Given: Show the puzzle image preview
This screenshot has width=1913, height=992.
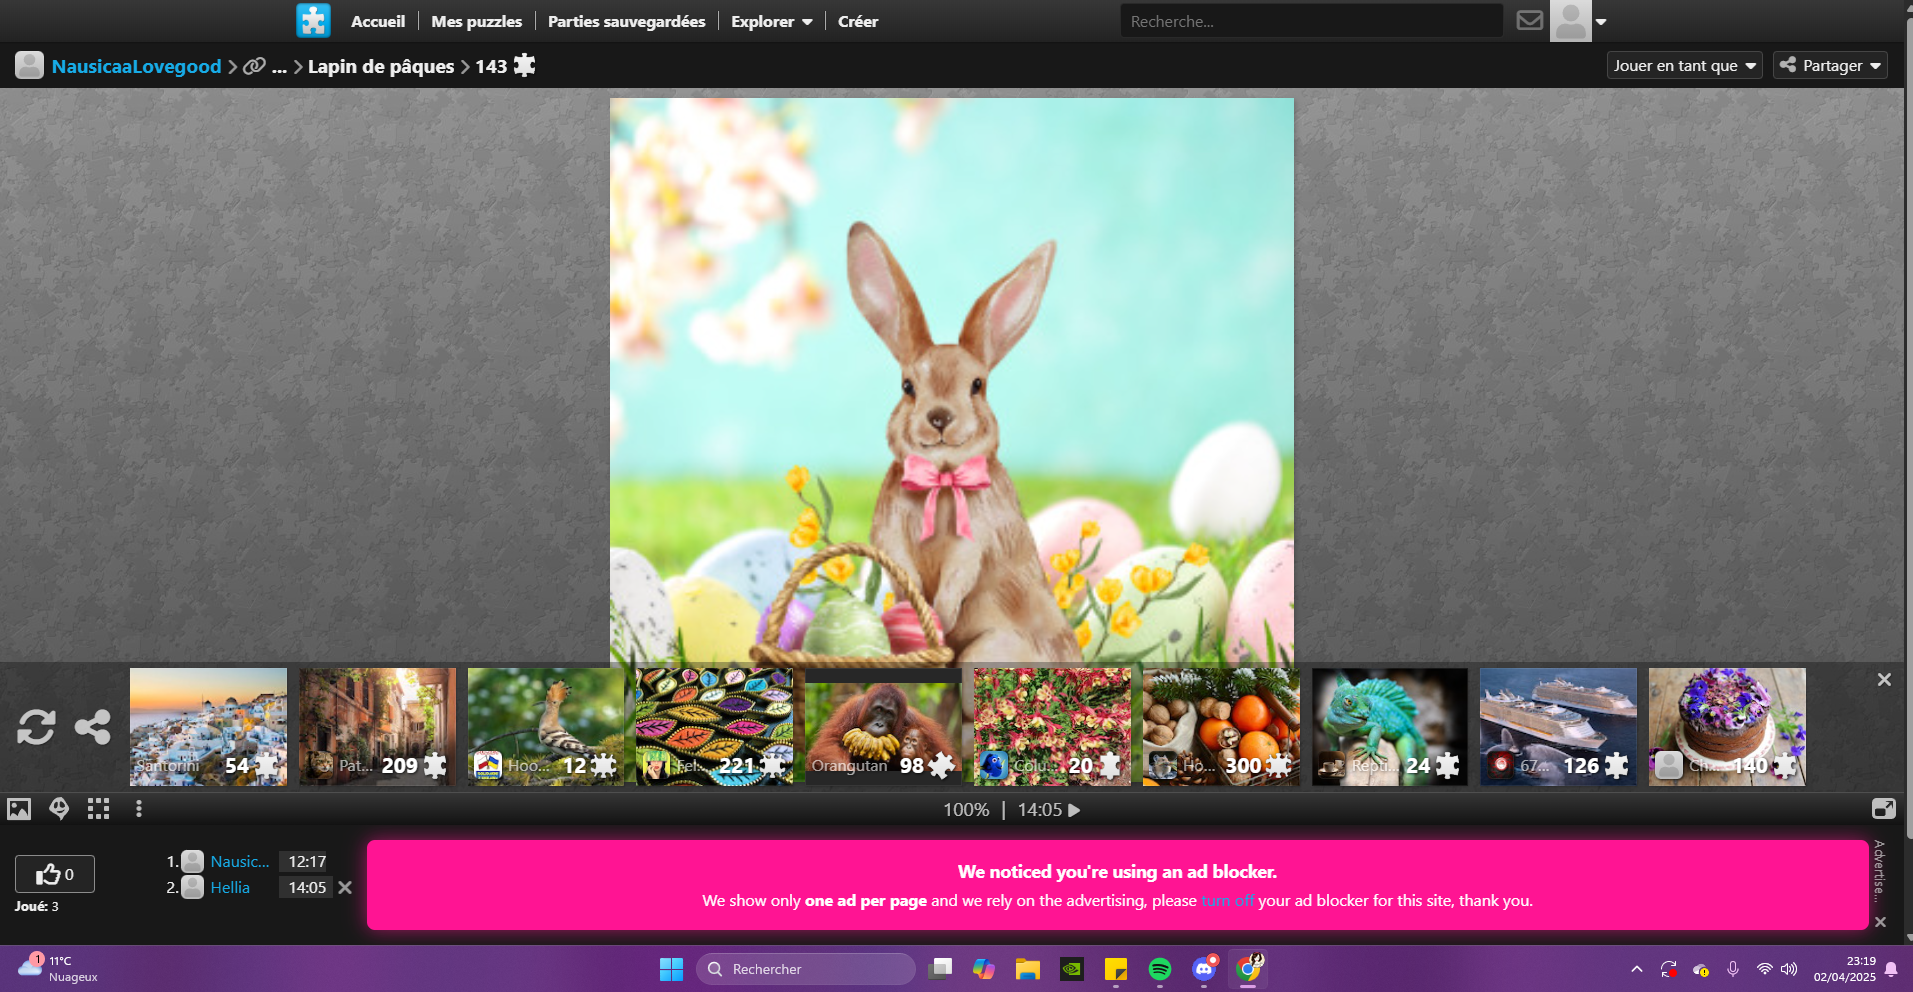Looking at the screenshot, I should pos(19,809).
